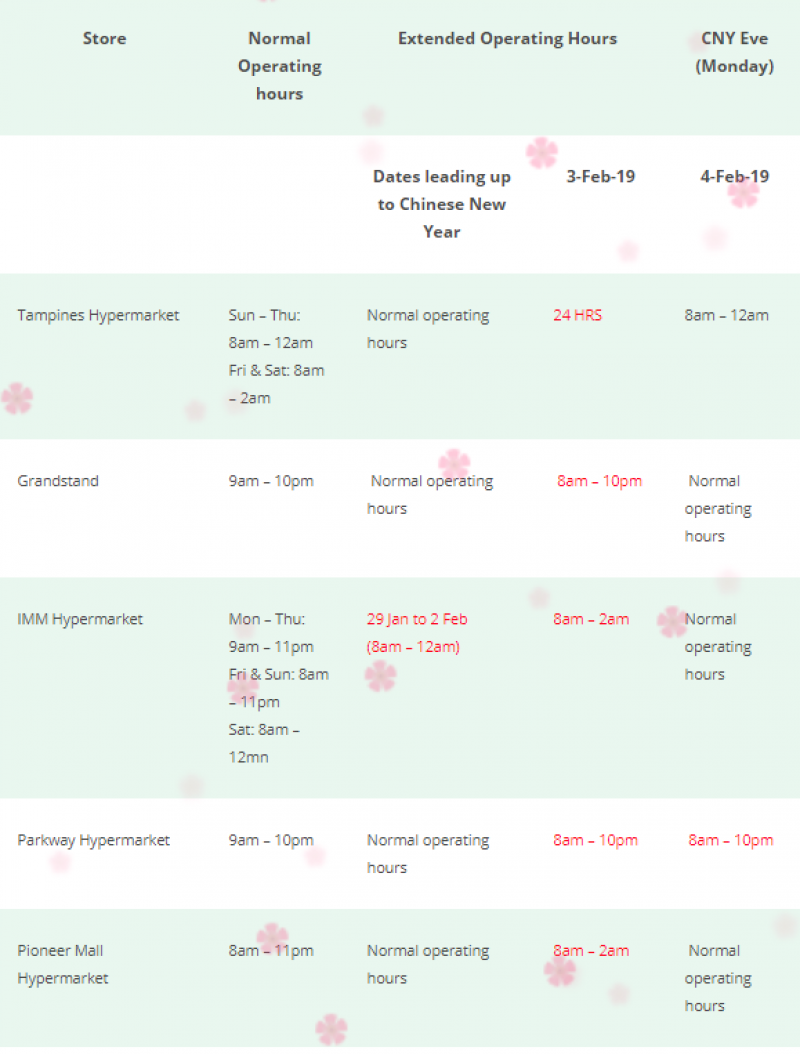Click Parkway's CNY Eve 8am – 10pm hours
The image size is (800, 1054).
click(x=730, y=840)
